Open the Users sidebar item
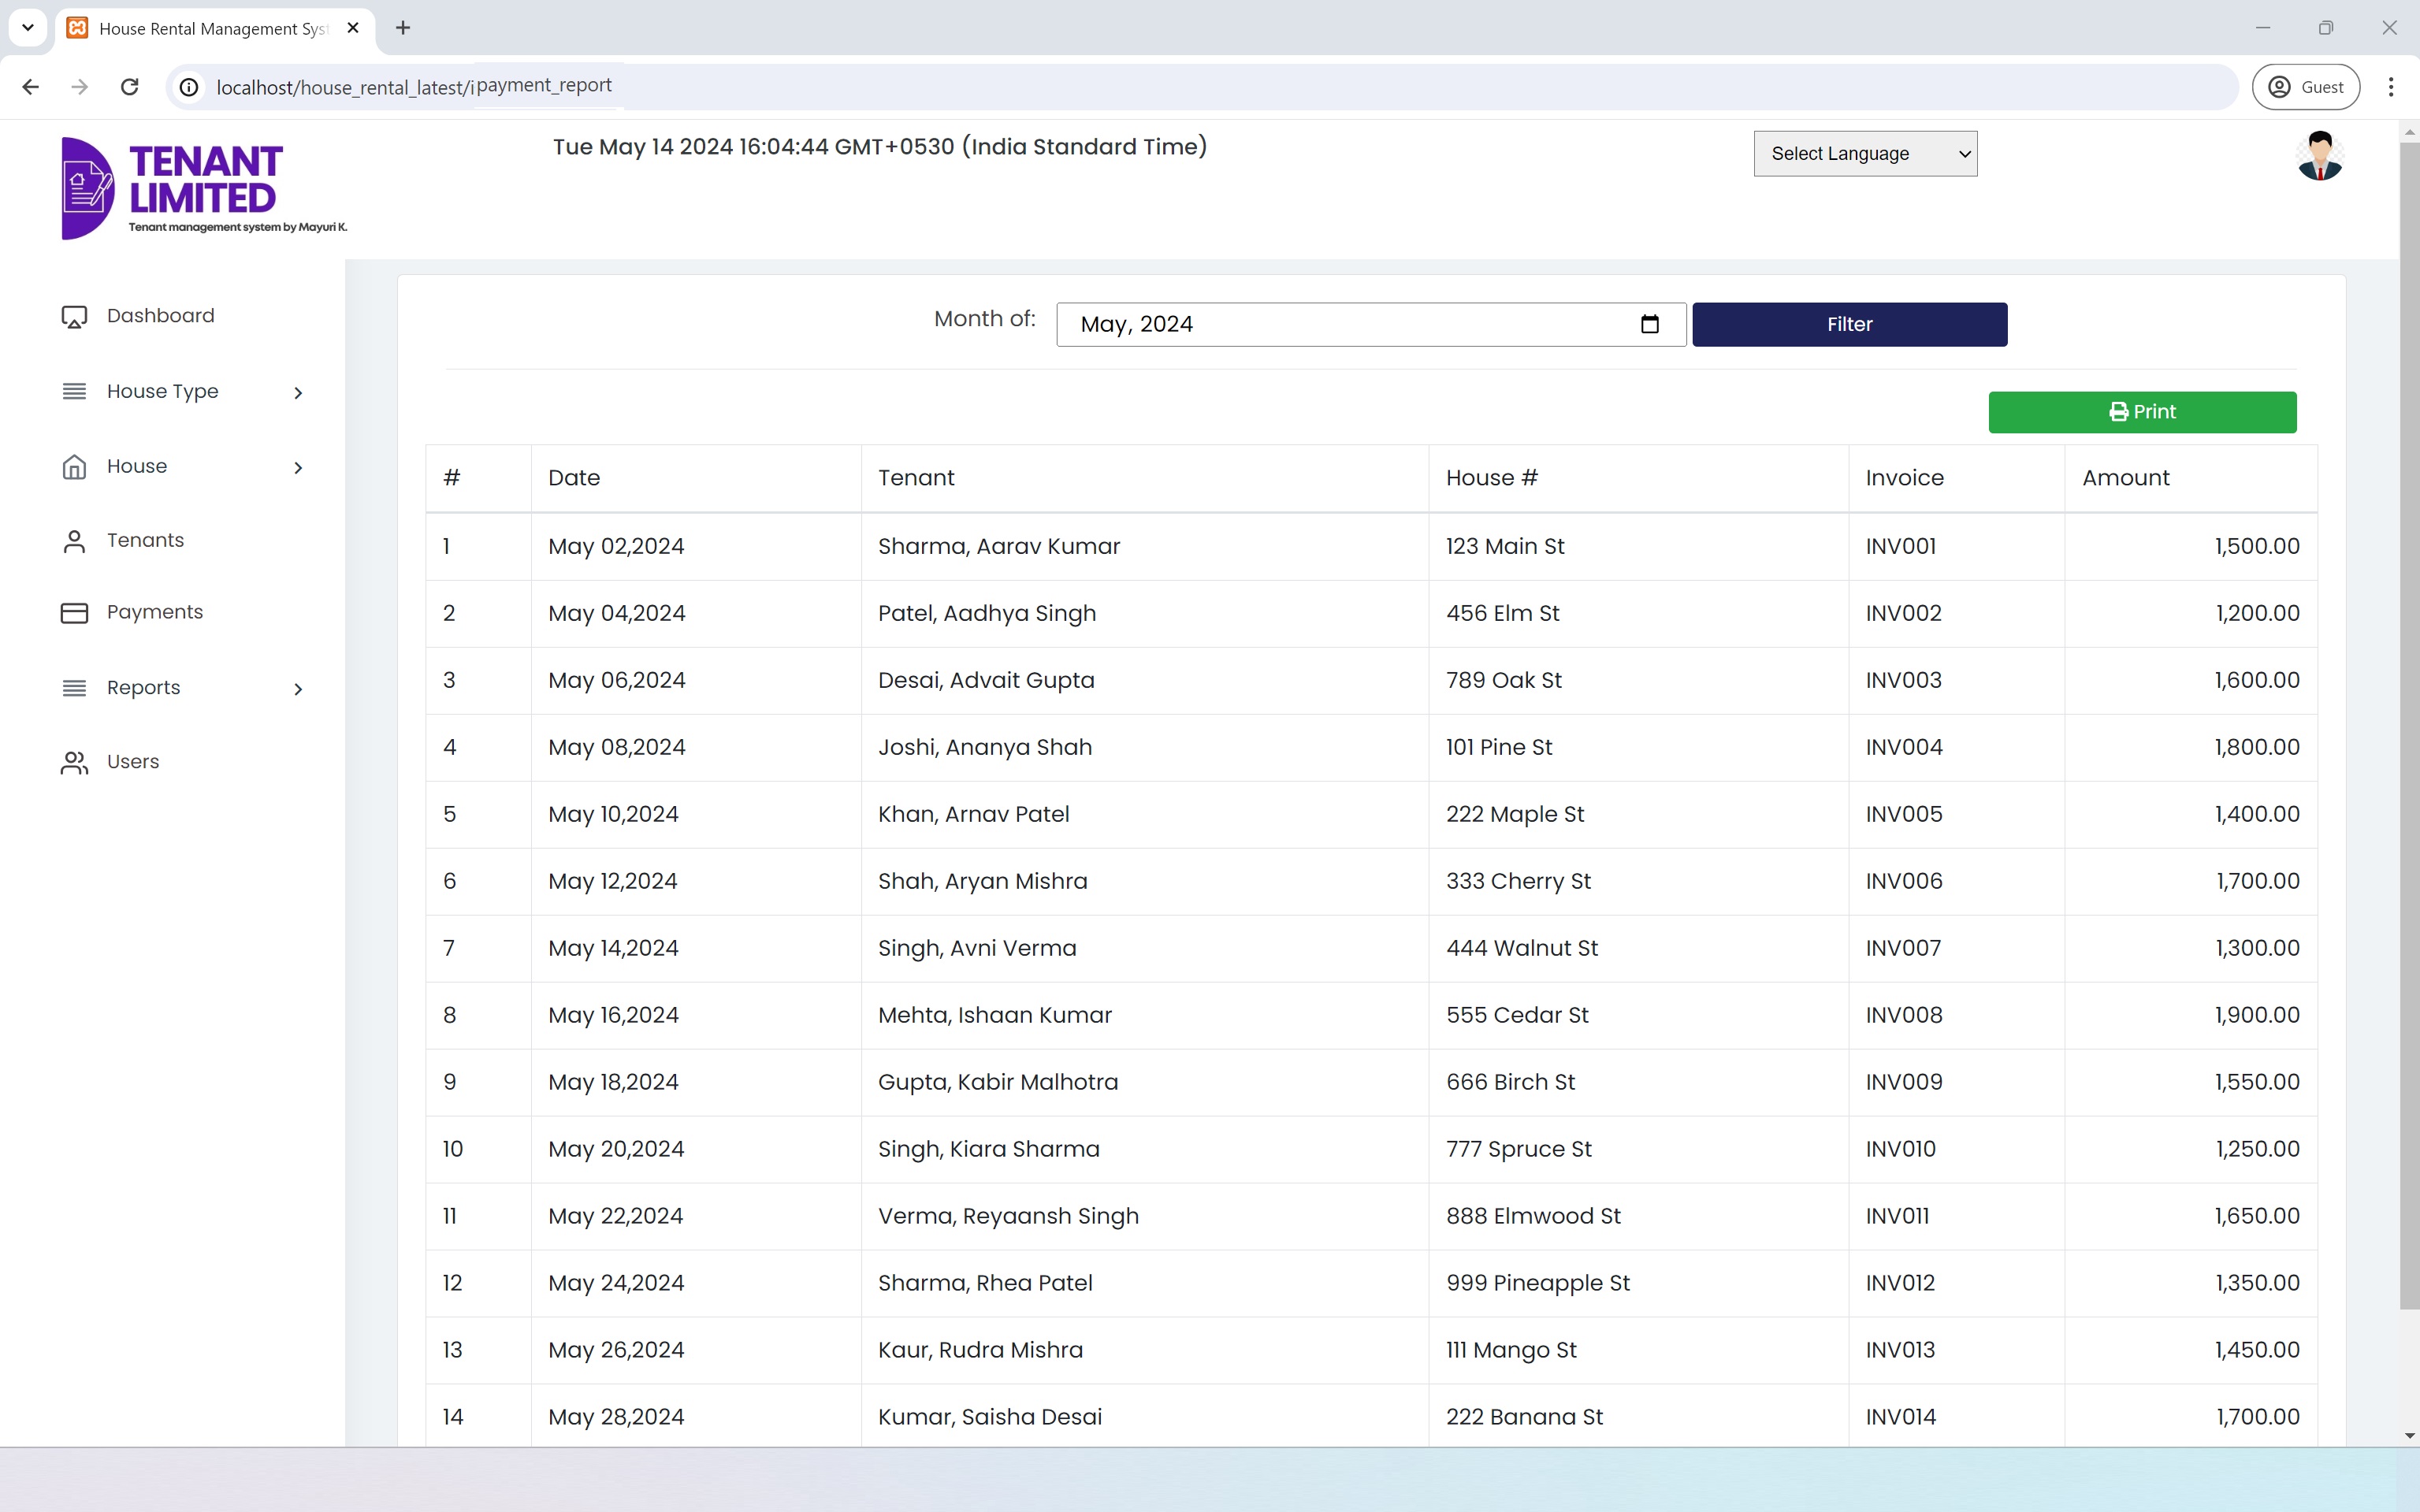Screen dimensions: 2420x1512 pos(133,762)
